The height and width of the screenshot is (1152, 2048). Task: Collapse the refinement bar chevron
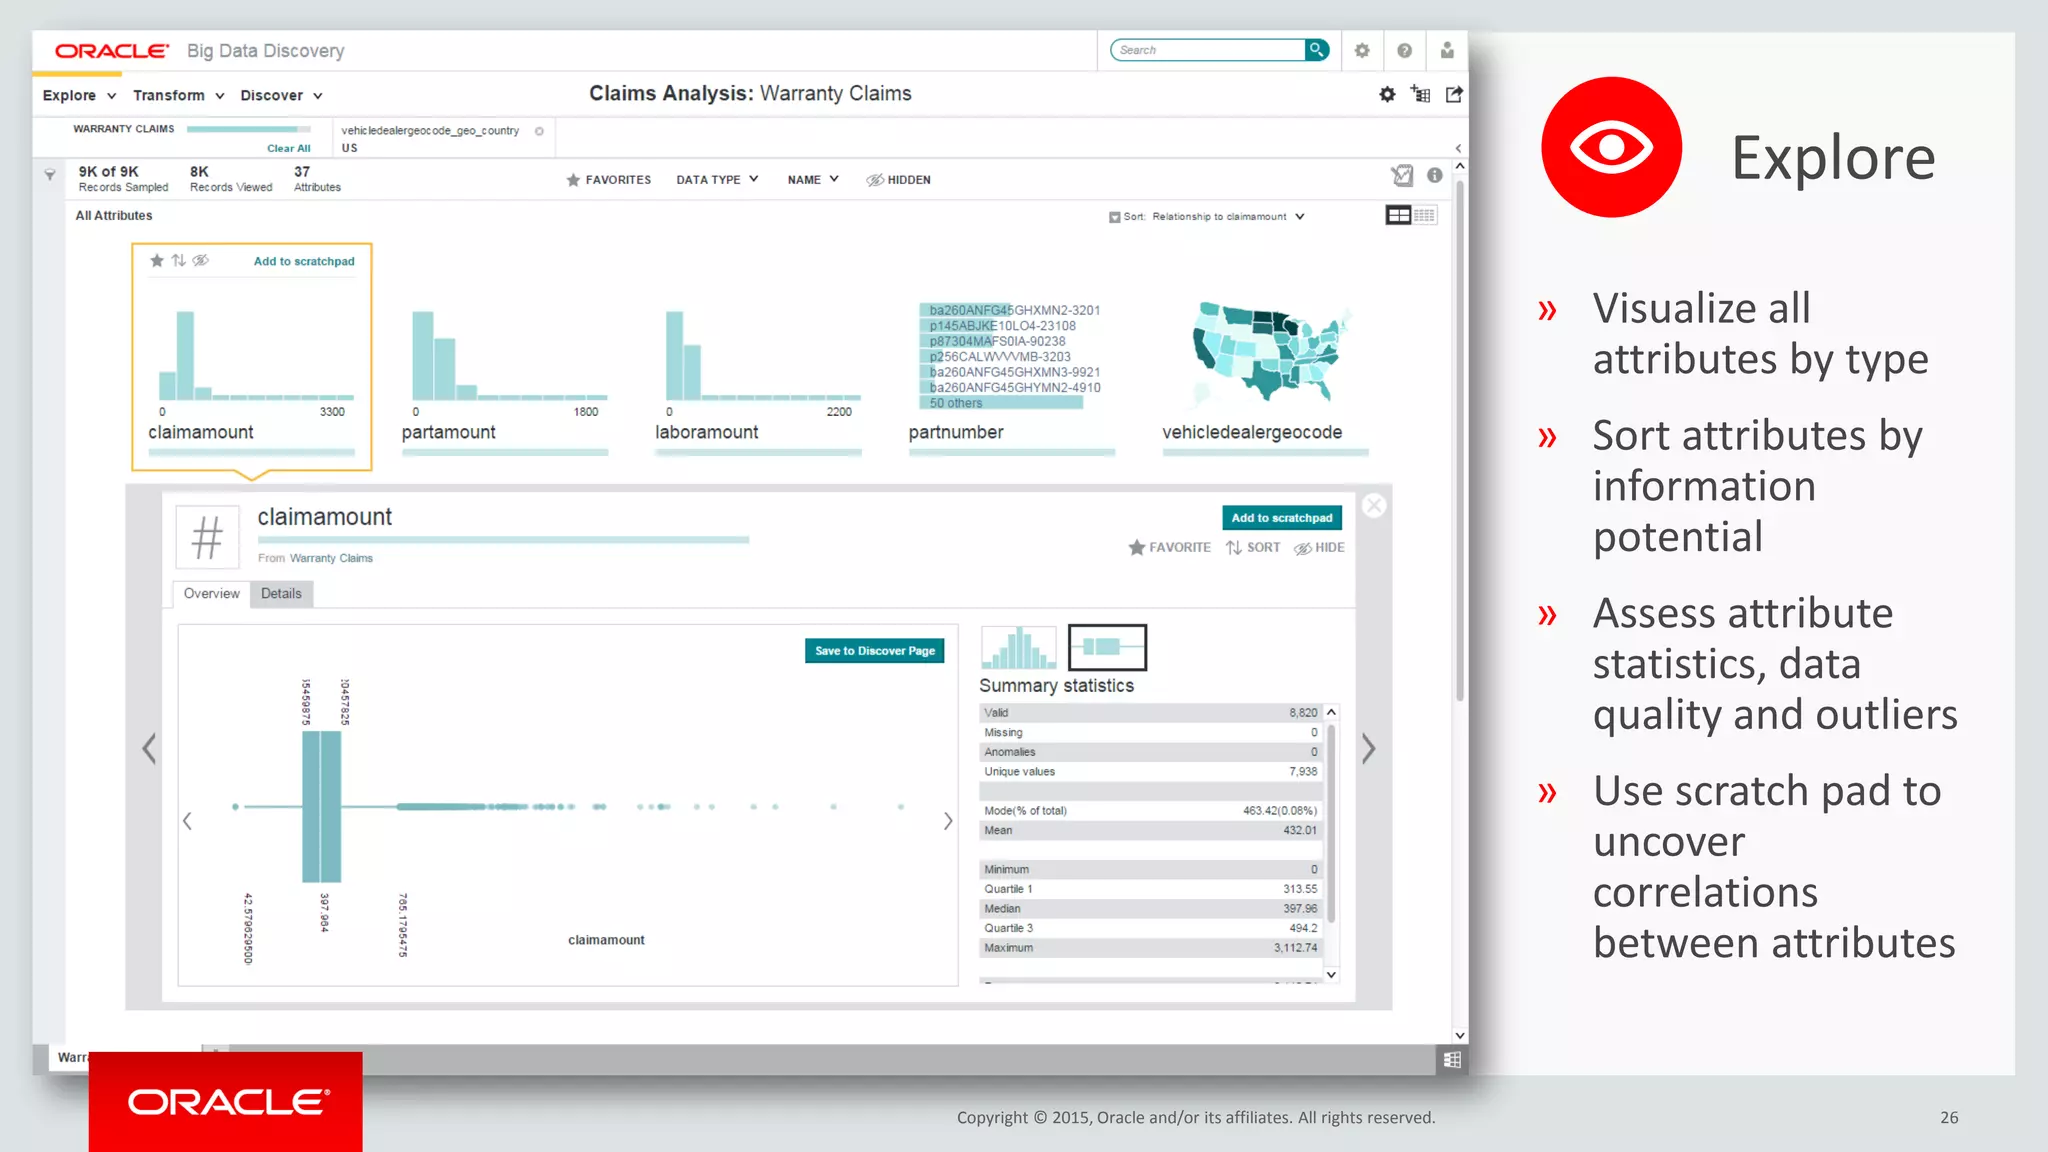click(1458, 148)
